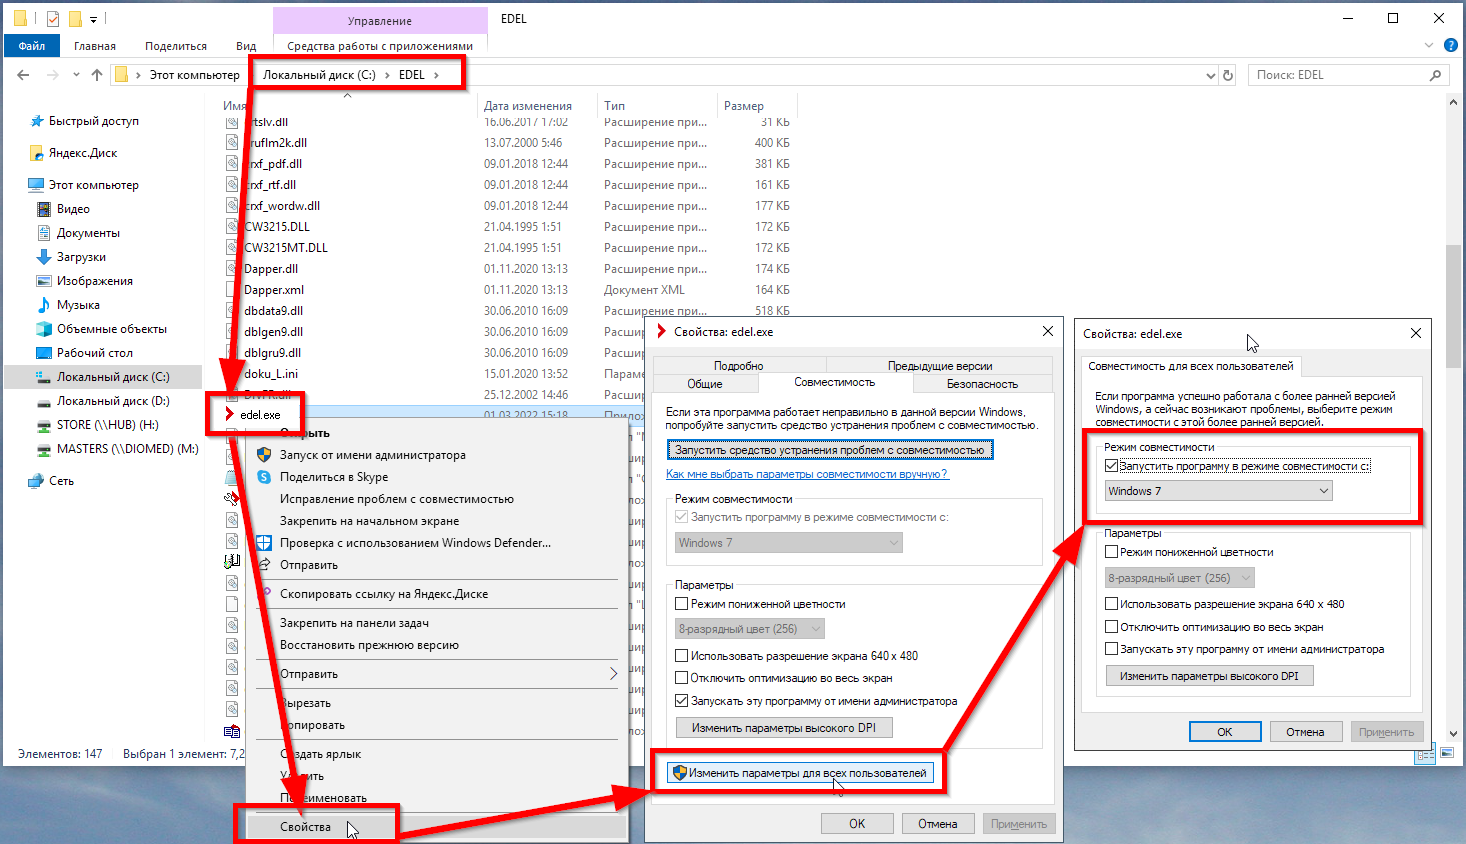Select Локальный диск (D:) in sidebar
Image resolution: width=1466 pixels, height=844 pixels.
click(x=112, y=401)
